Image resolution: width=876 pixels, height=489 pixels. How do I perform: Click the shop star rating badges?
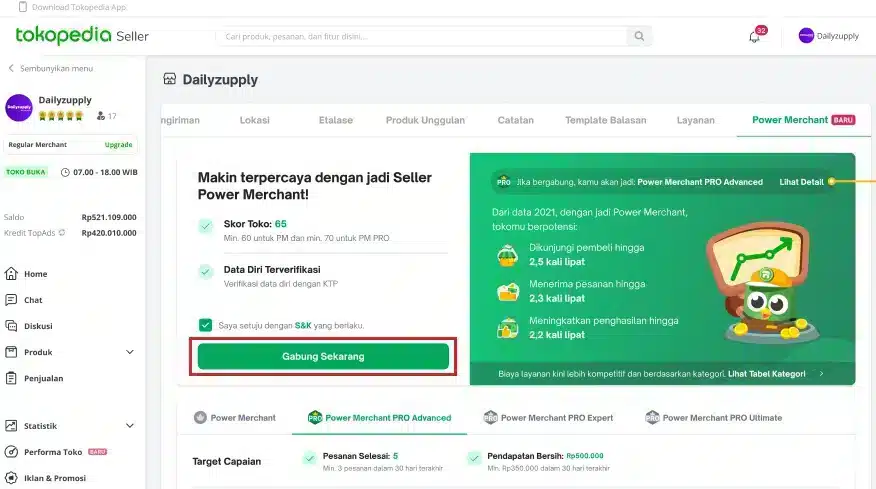point(61,116)
